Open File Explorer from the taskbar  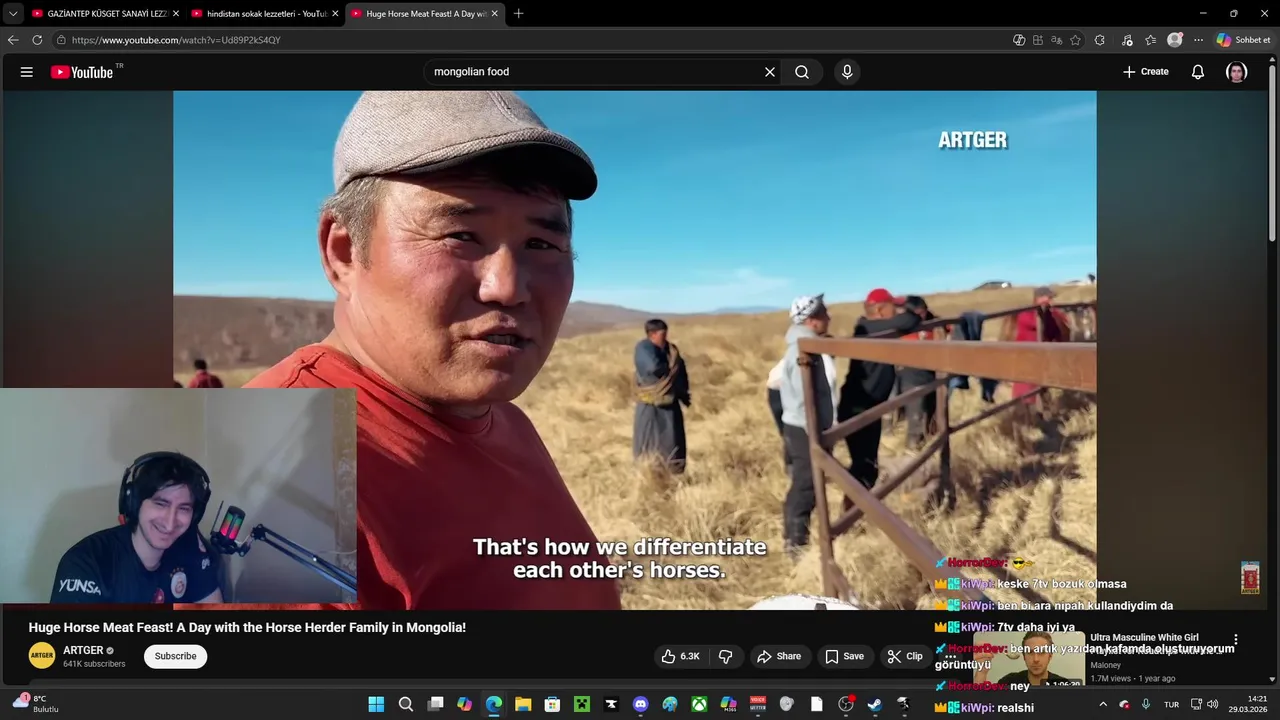523,704
